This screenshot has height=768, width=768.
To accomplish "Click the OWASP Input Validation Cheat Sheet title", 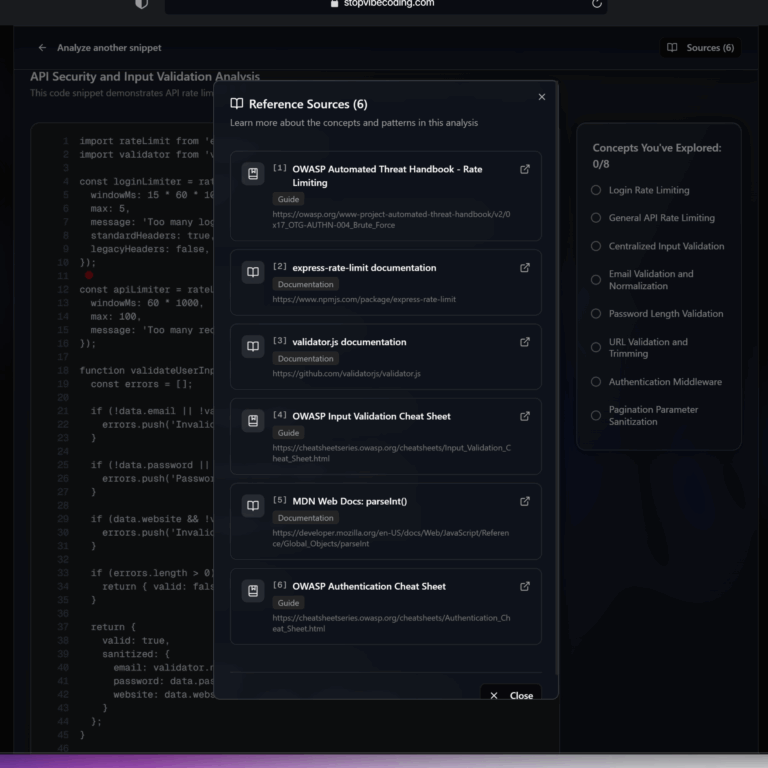I will 371,416.
